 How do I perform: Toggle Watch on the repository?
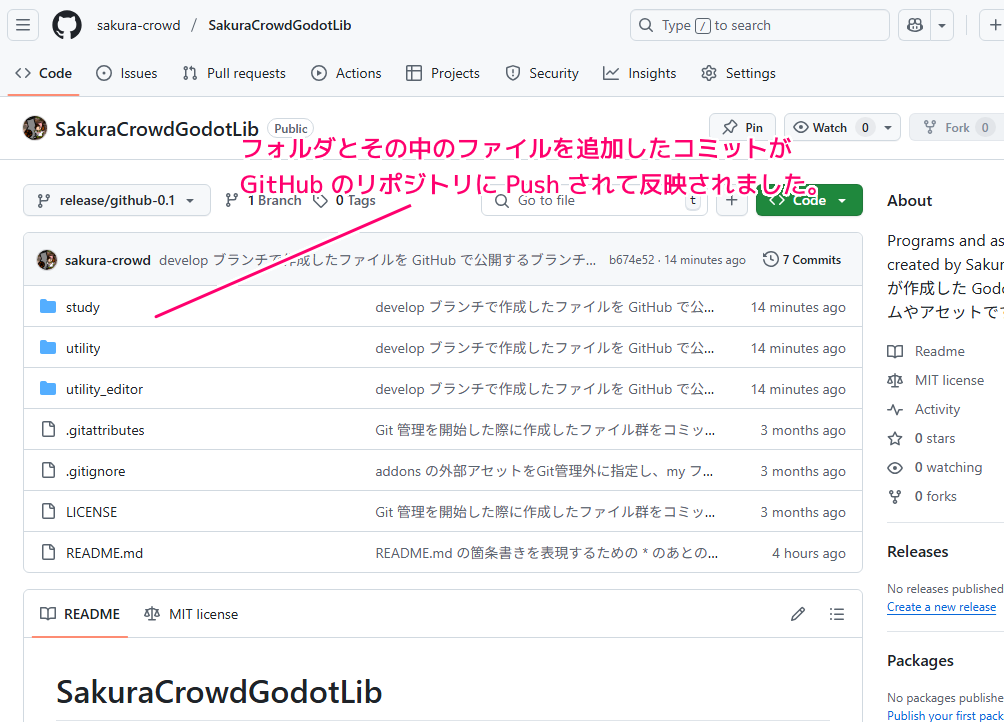[830, 128]
